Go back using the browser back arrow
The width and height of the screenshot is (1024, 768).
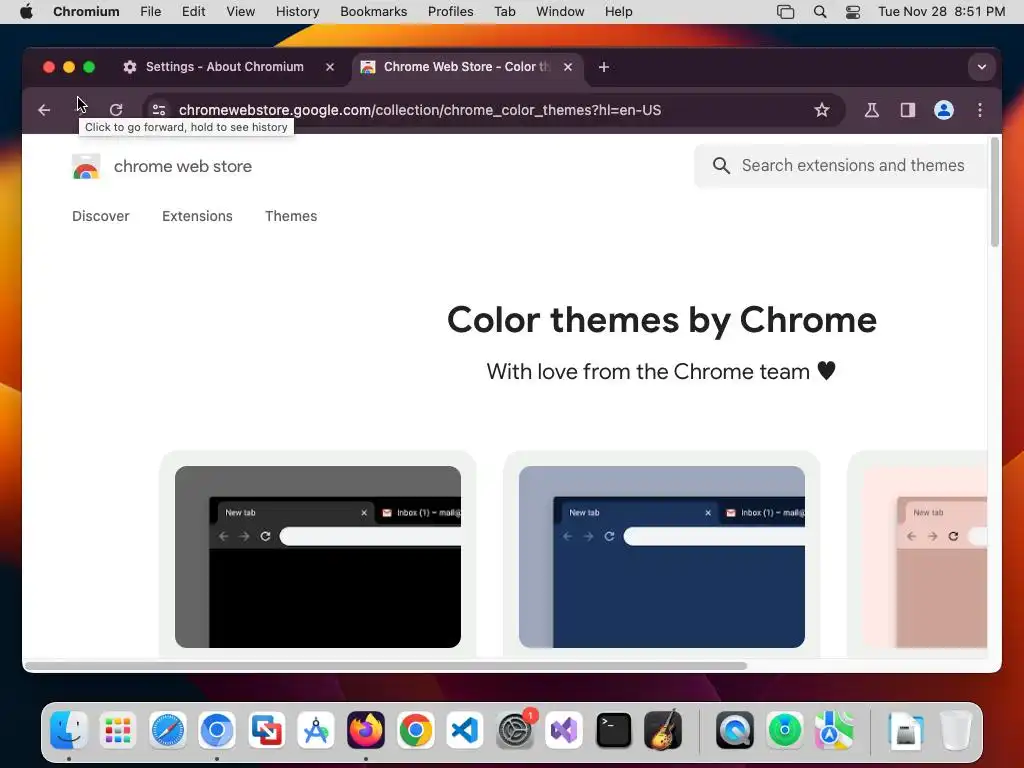click(x=44, y=110)
